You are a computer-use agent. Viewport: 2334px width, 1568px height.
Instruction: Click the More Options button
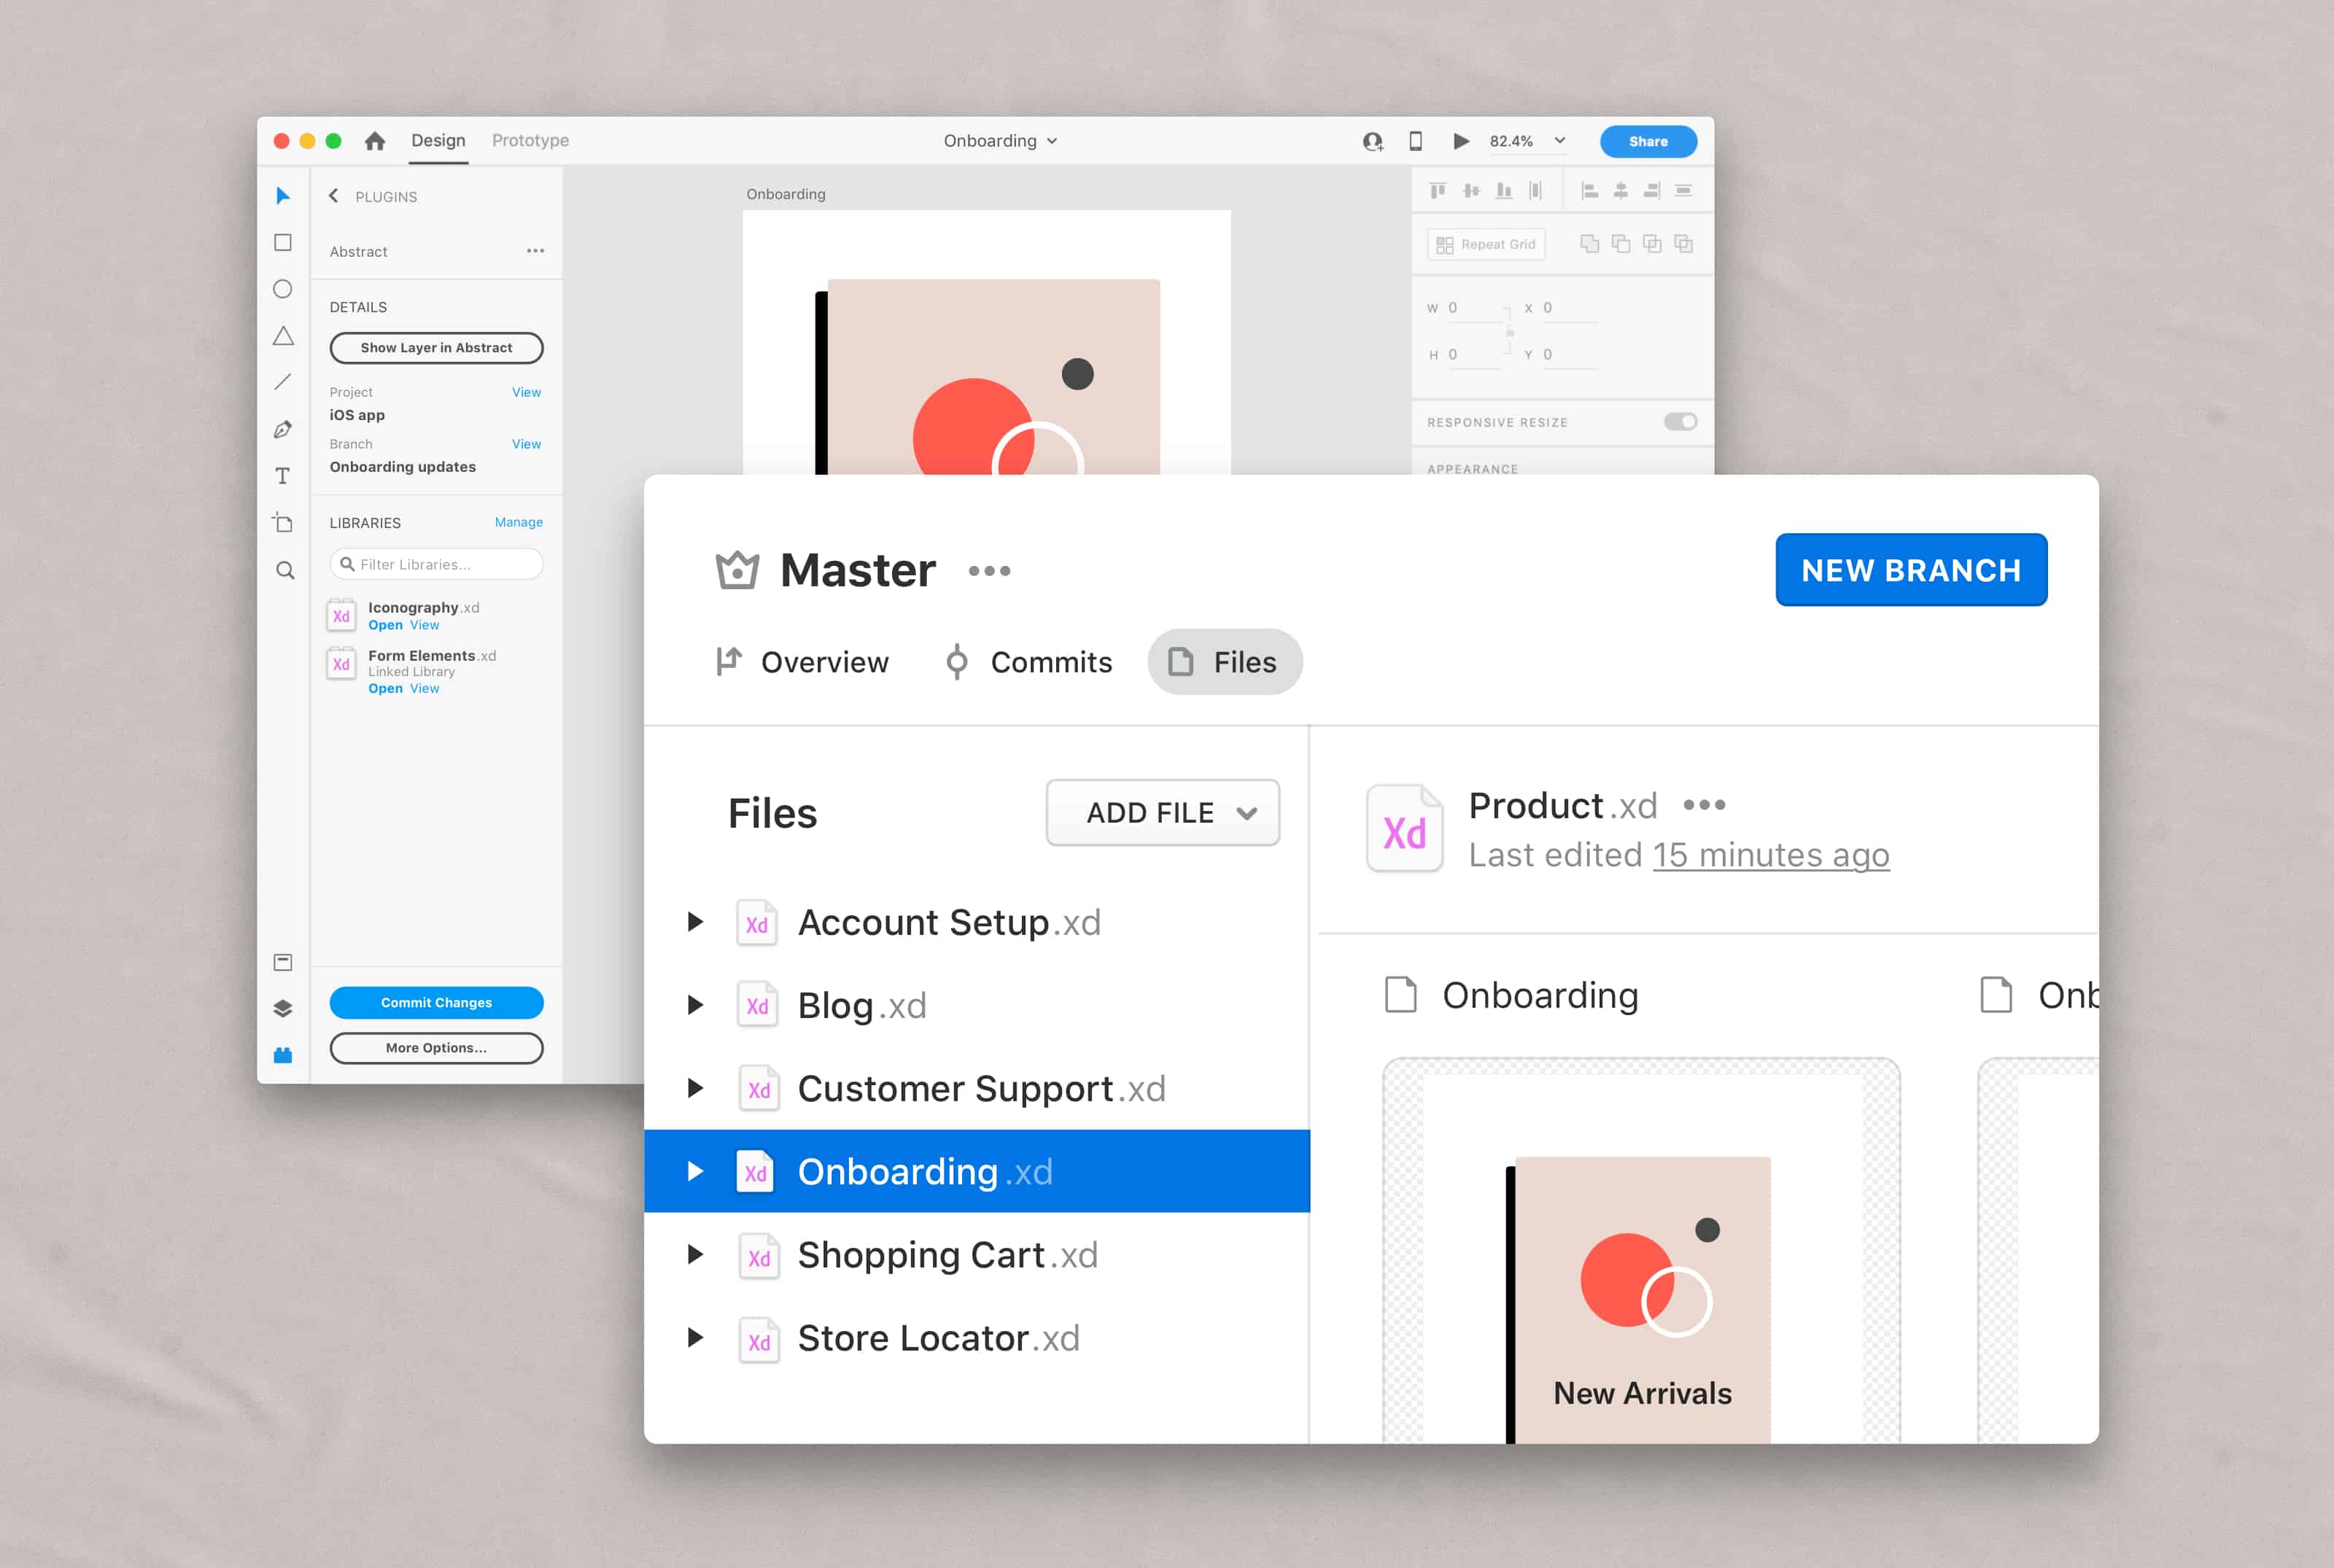coord(436,1048)
